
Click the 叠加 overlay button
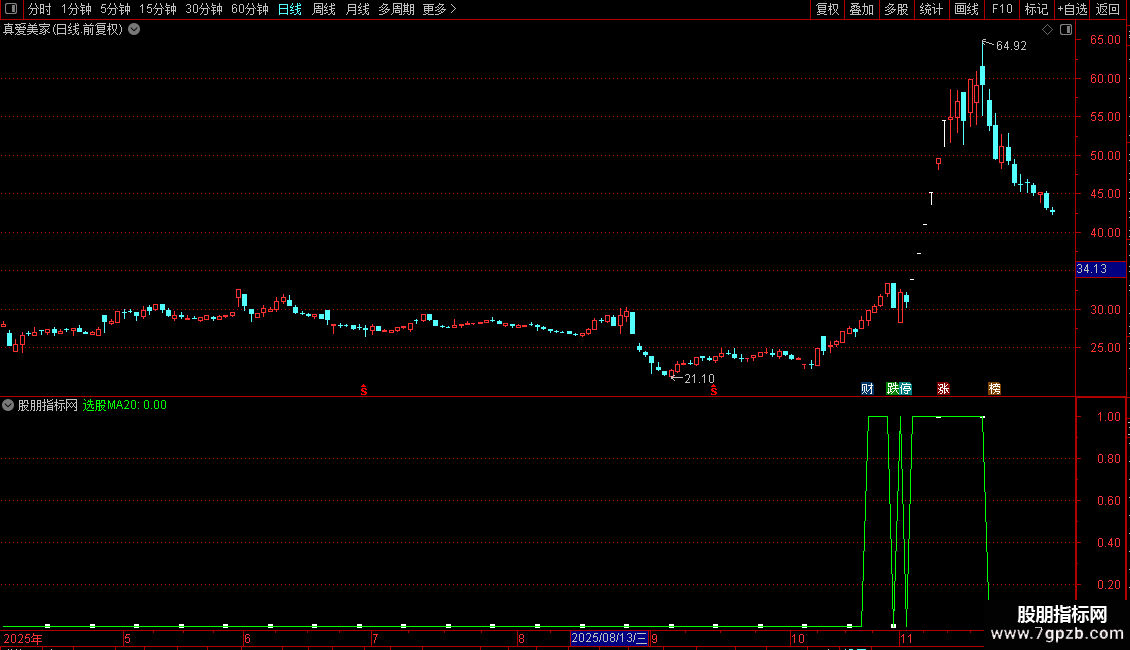click(861, 9)
